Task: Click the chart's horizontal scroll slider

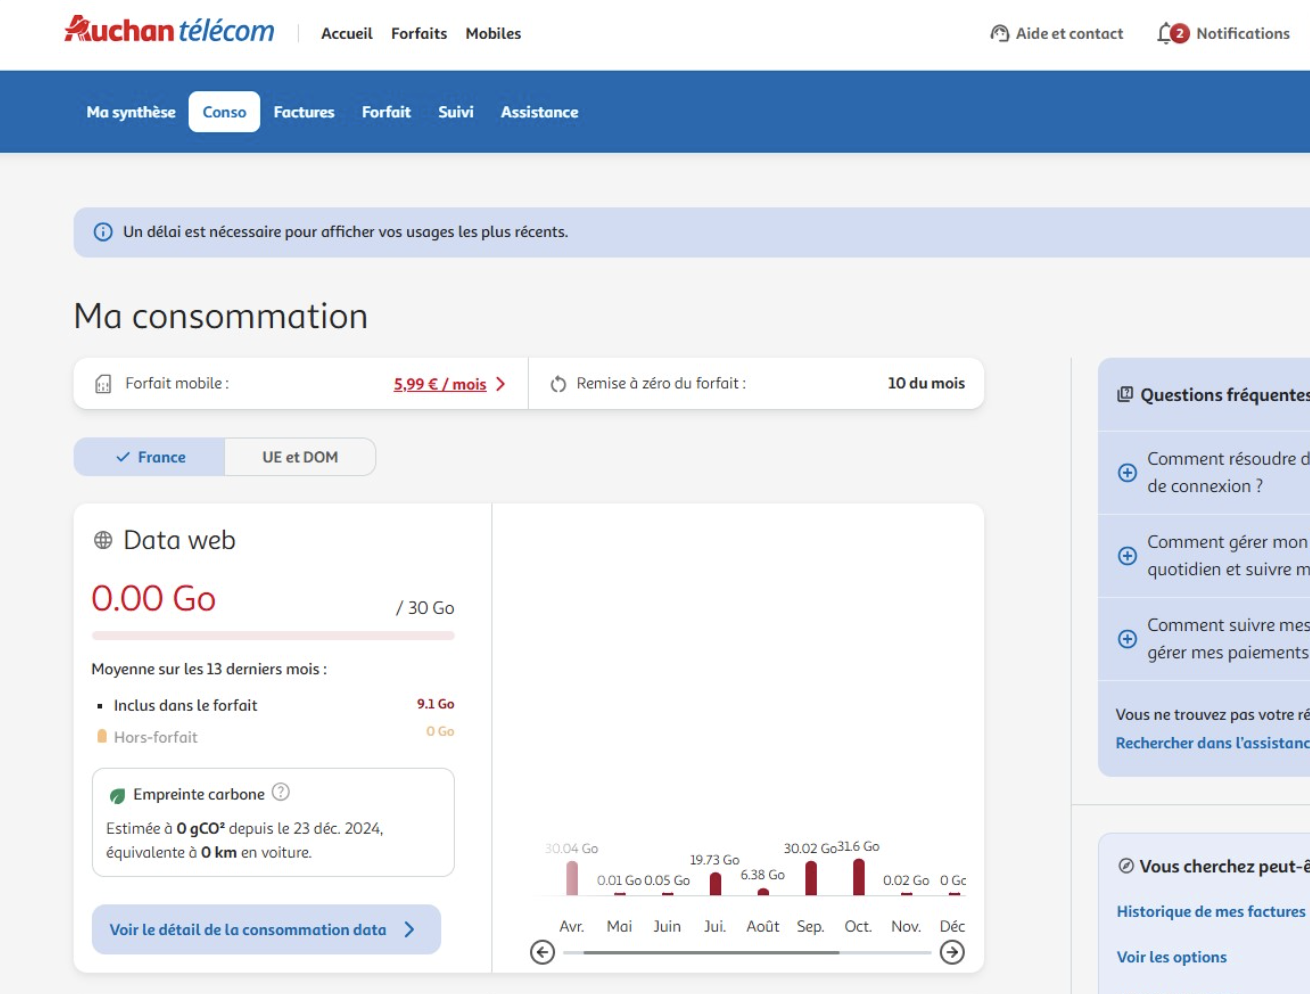Action: coord(711,953)
